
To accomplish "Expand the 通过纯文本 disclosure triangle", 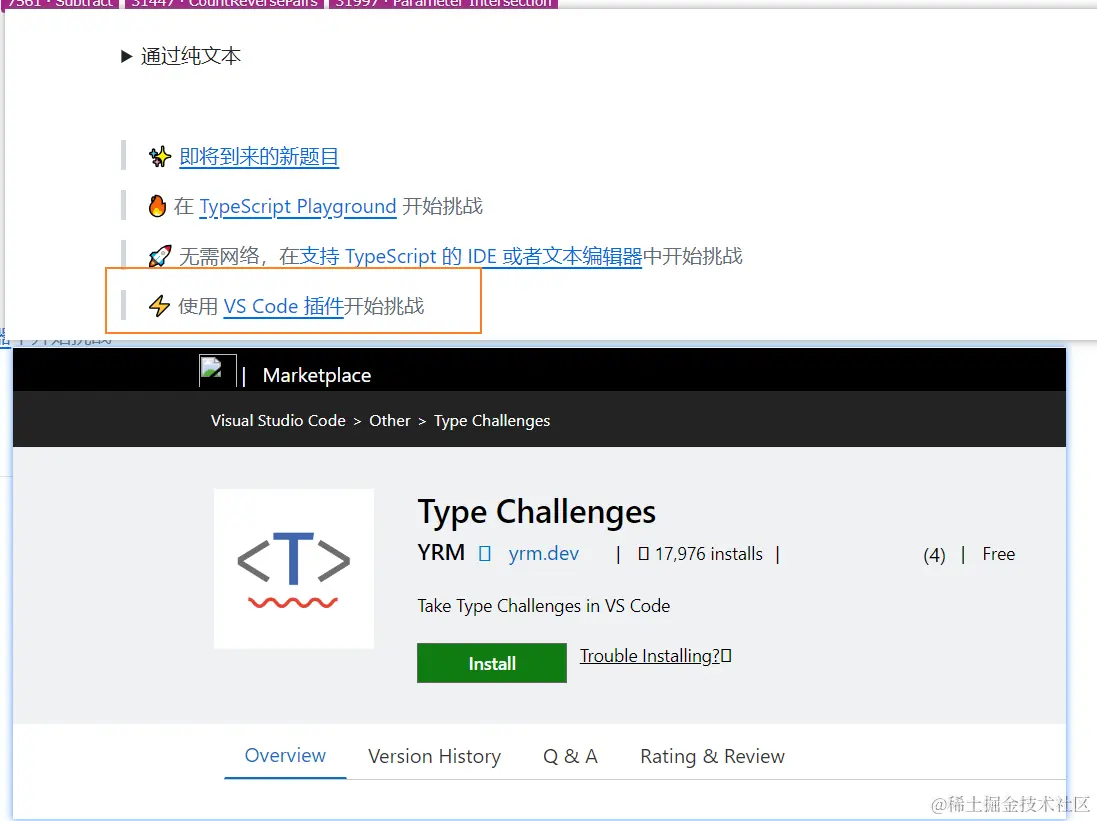I will (126, 56).
